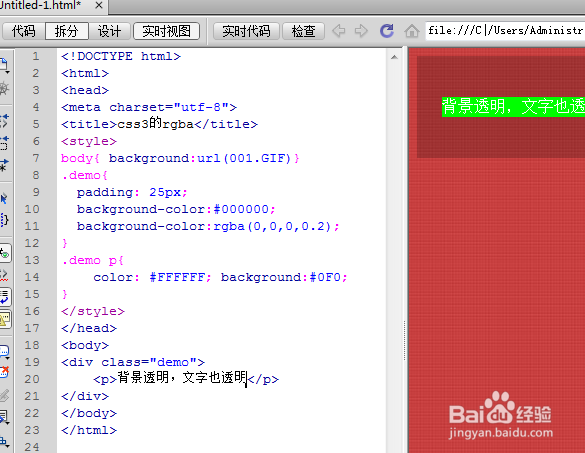The height and width of the screenshot is (453, 585).
Task: Click line number 12 in gutter
Action: (x=32, y=243)
